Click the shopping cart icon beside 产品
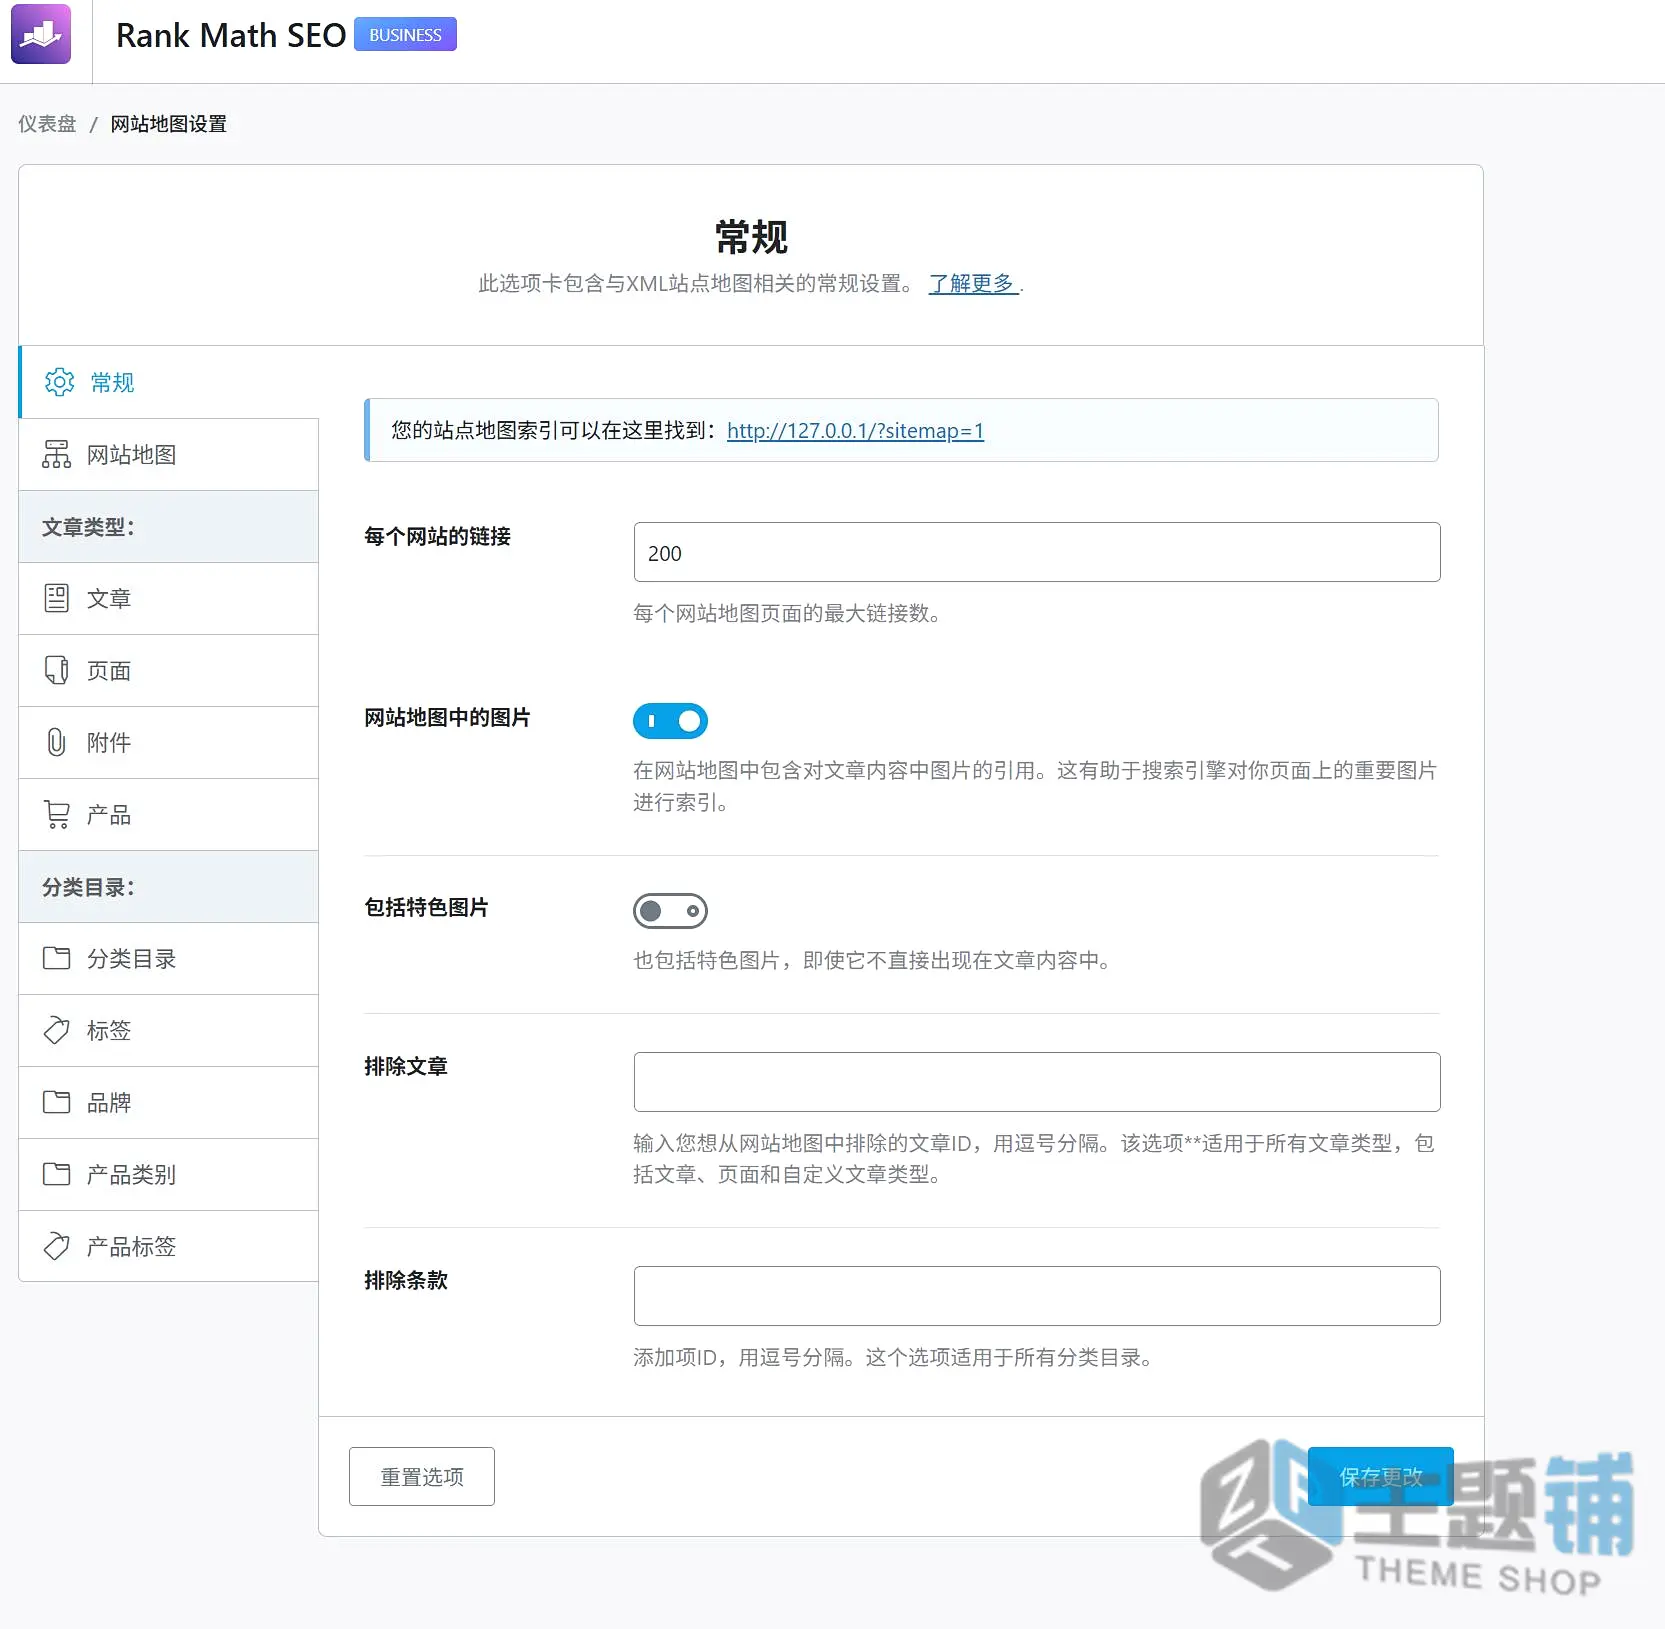Viewport: 1665px width, 1629px height. (x=57, y=814)
